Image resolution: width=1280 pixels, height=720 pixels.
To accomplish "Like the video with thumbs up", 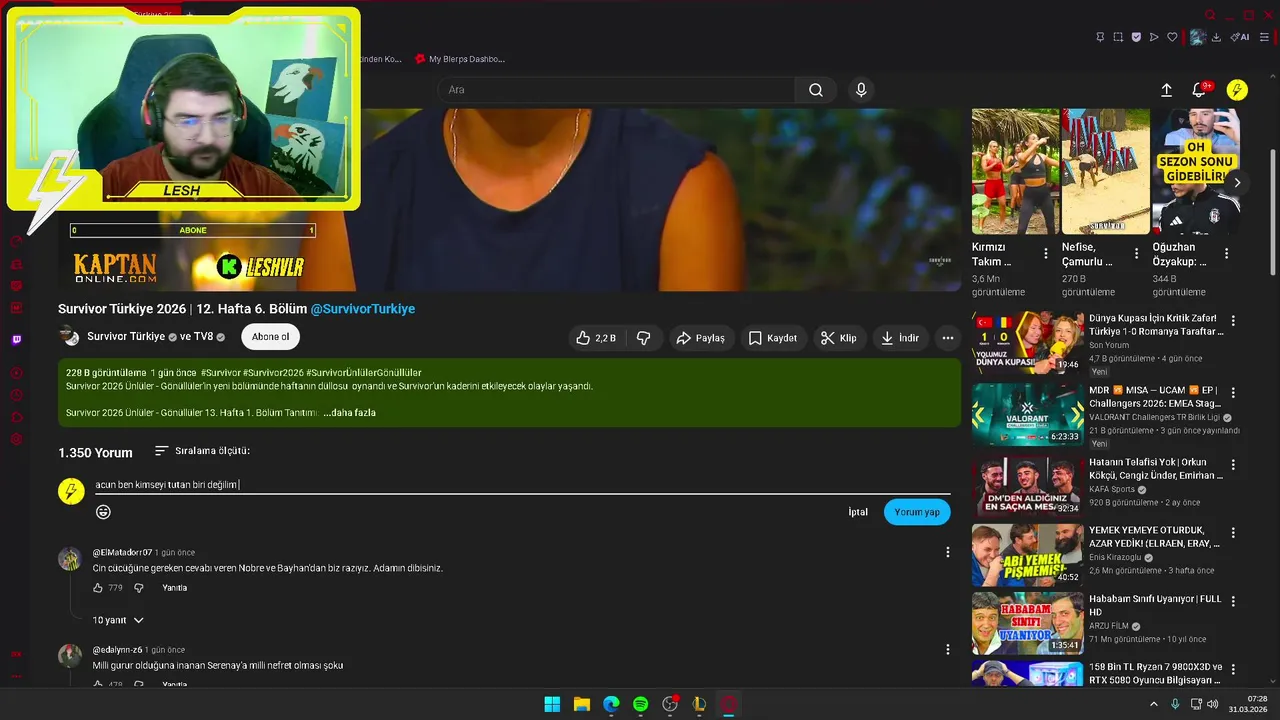I will click(x=595, y=338).
